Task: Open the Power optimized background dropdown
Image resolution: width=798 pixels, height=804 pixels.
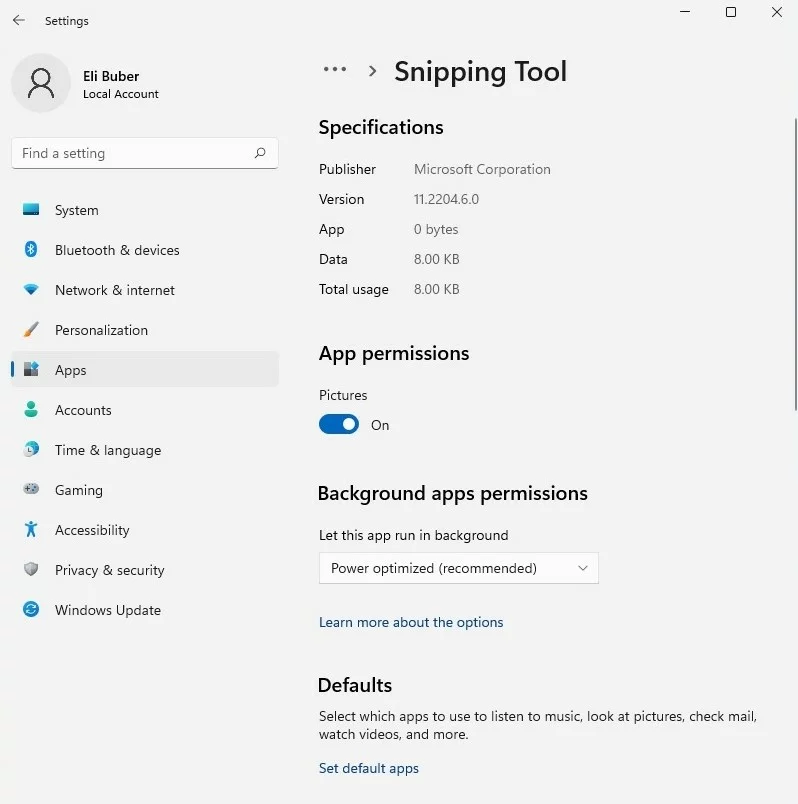Action: coord(458,568)
